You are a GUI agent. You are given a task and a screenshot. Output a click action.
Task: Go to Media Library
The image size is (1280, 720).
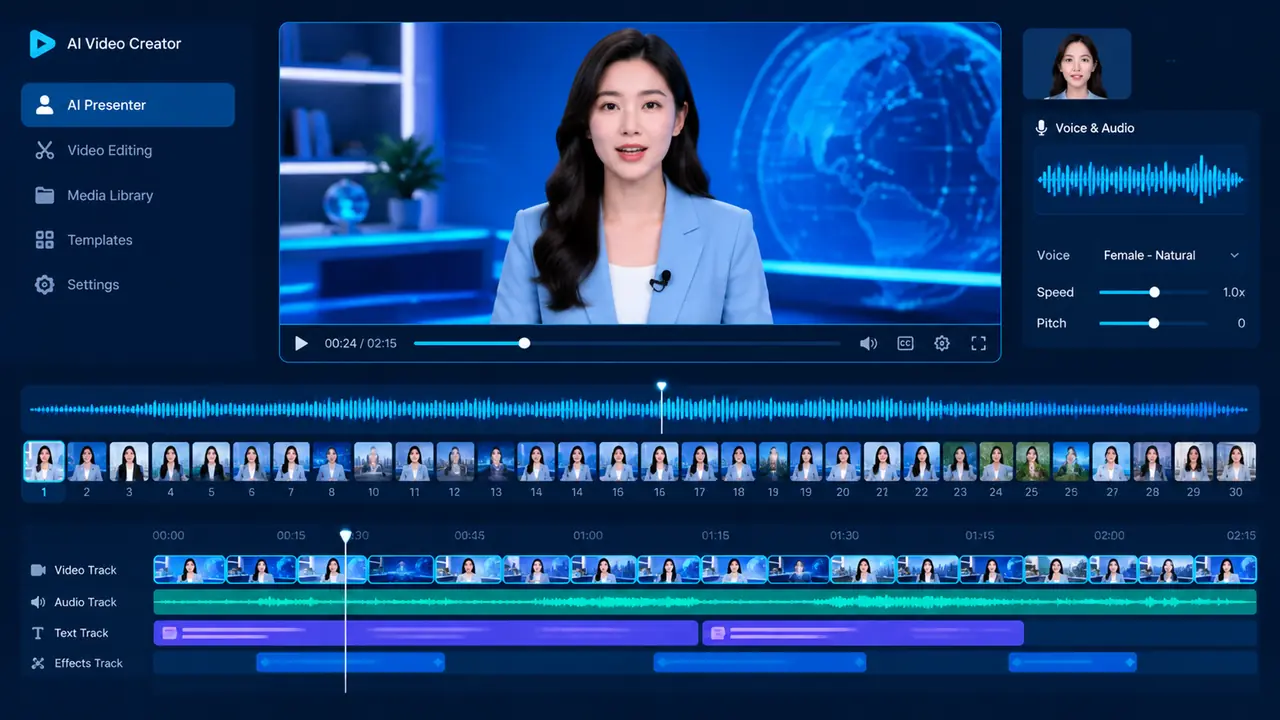point(110,195)
